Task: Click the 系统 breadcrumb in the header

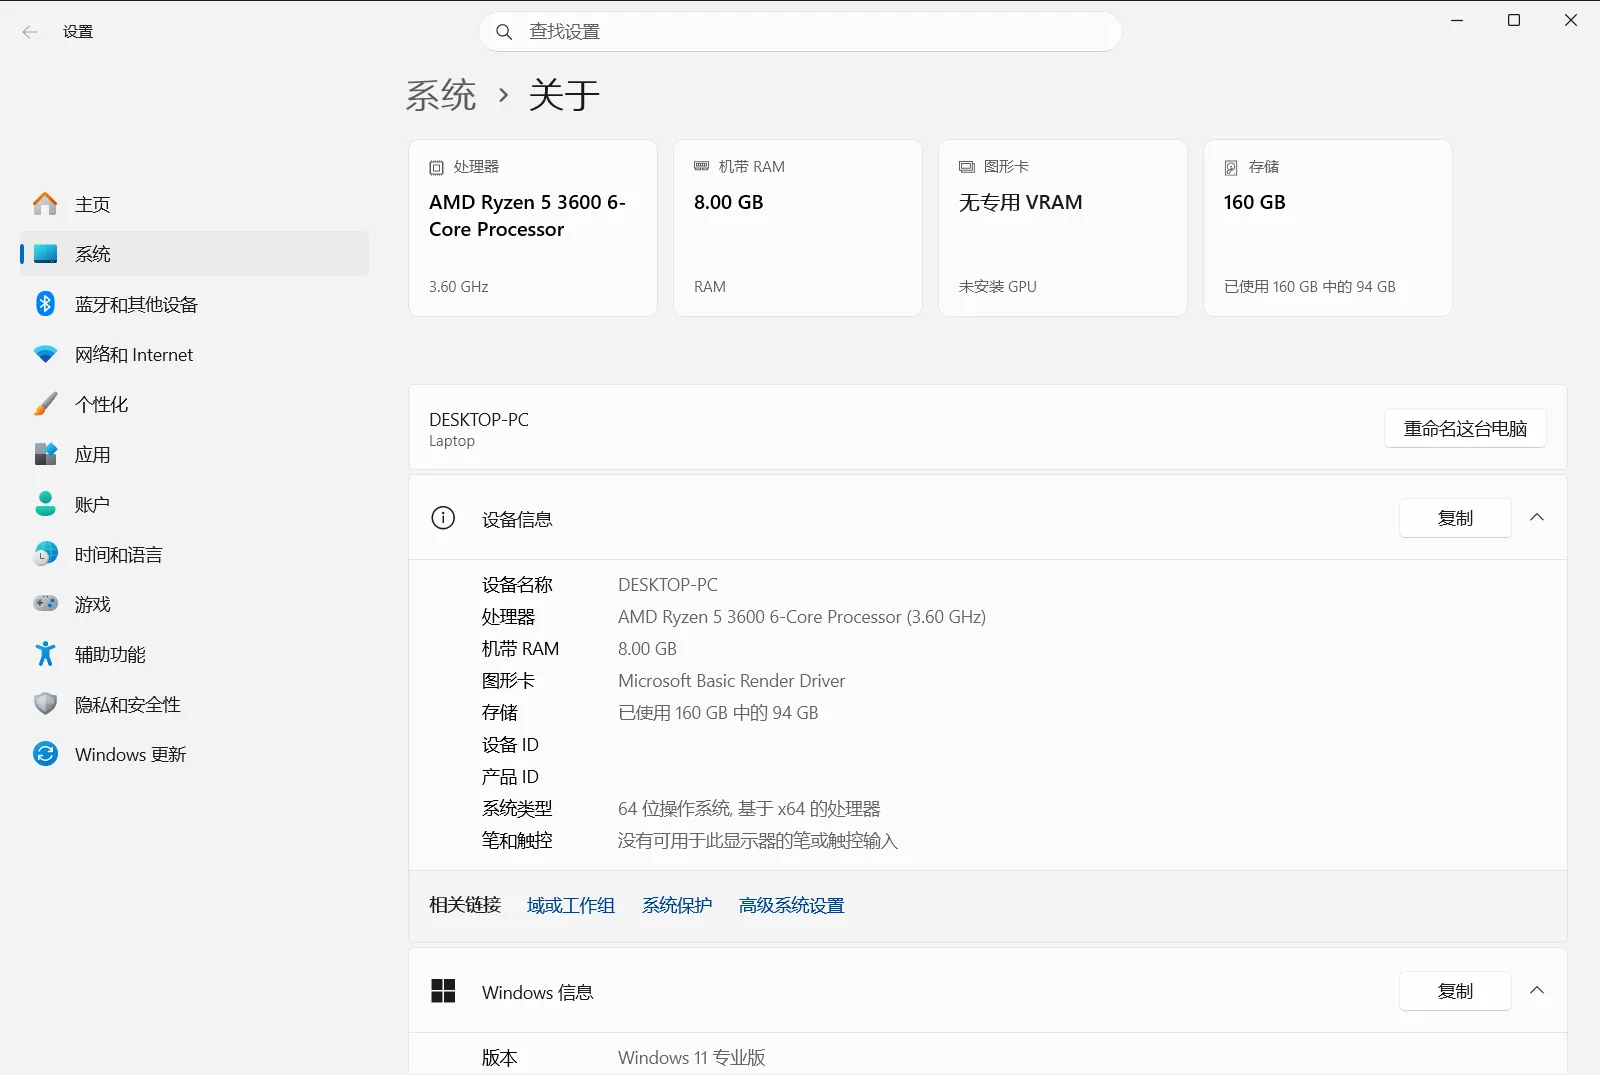Action: coord(441,96)
